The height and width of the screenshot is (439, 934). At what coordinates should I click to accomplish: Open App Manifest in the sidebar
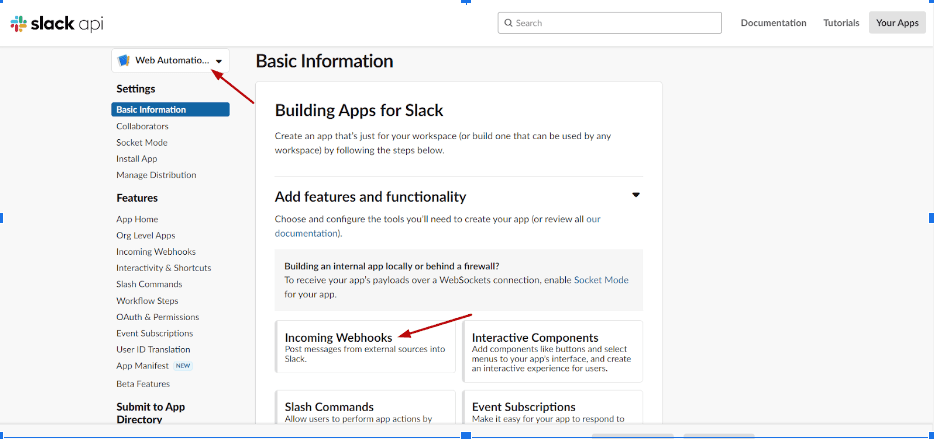tap(142, 366)
